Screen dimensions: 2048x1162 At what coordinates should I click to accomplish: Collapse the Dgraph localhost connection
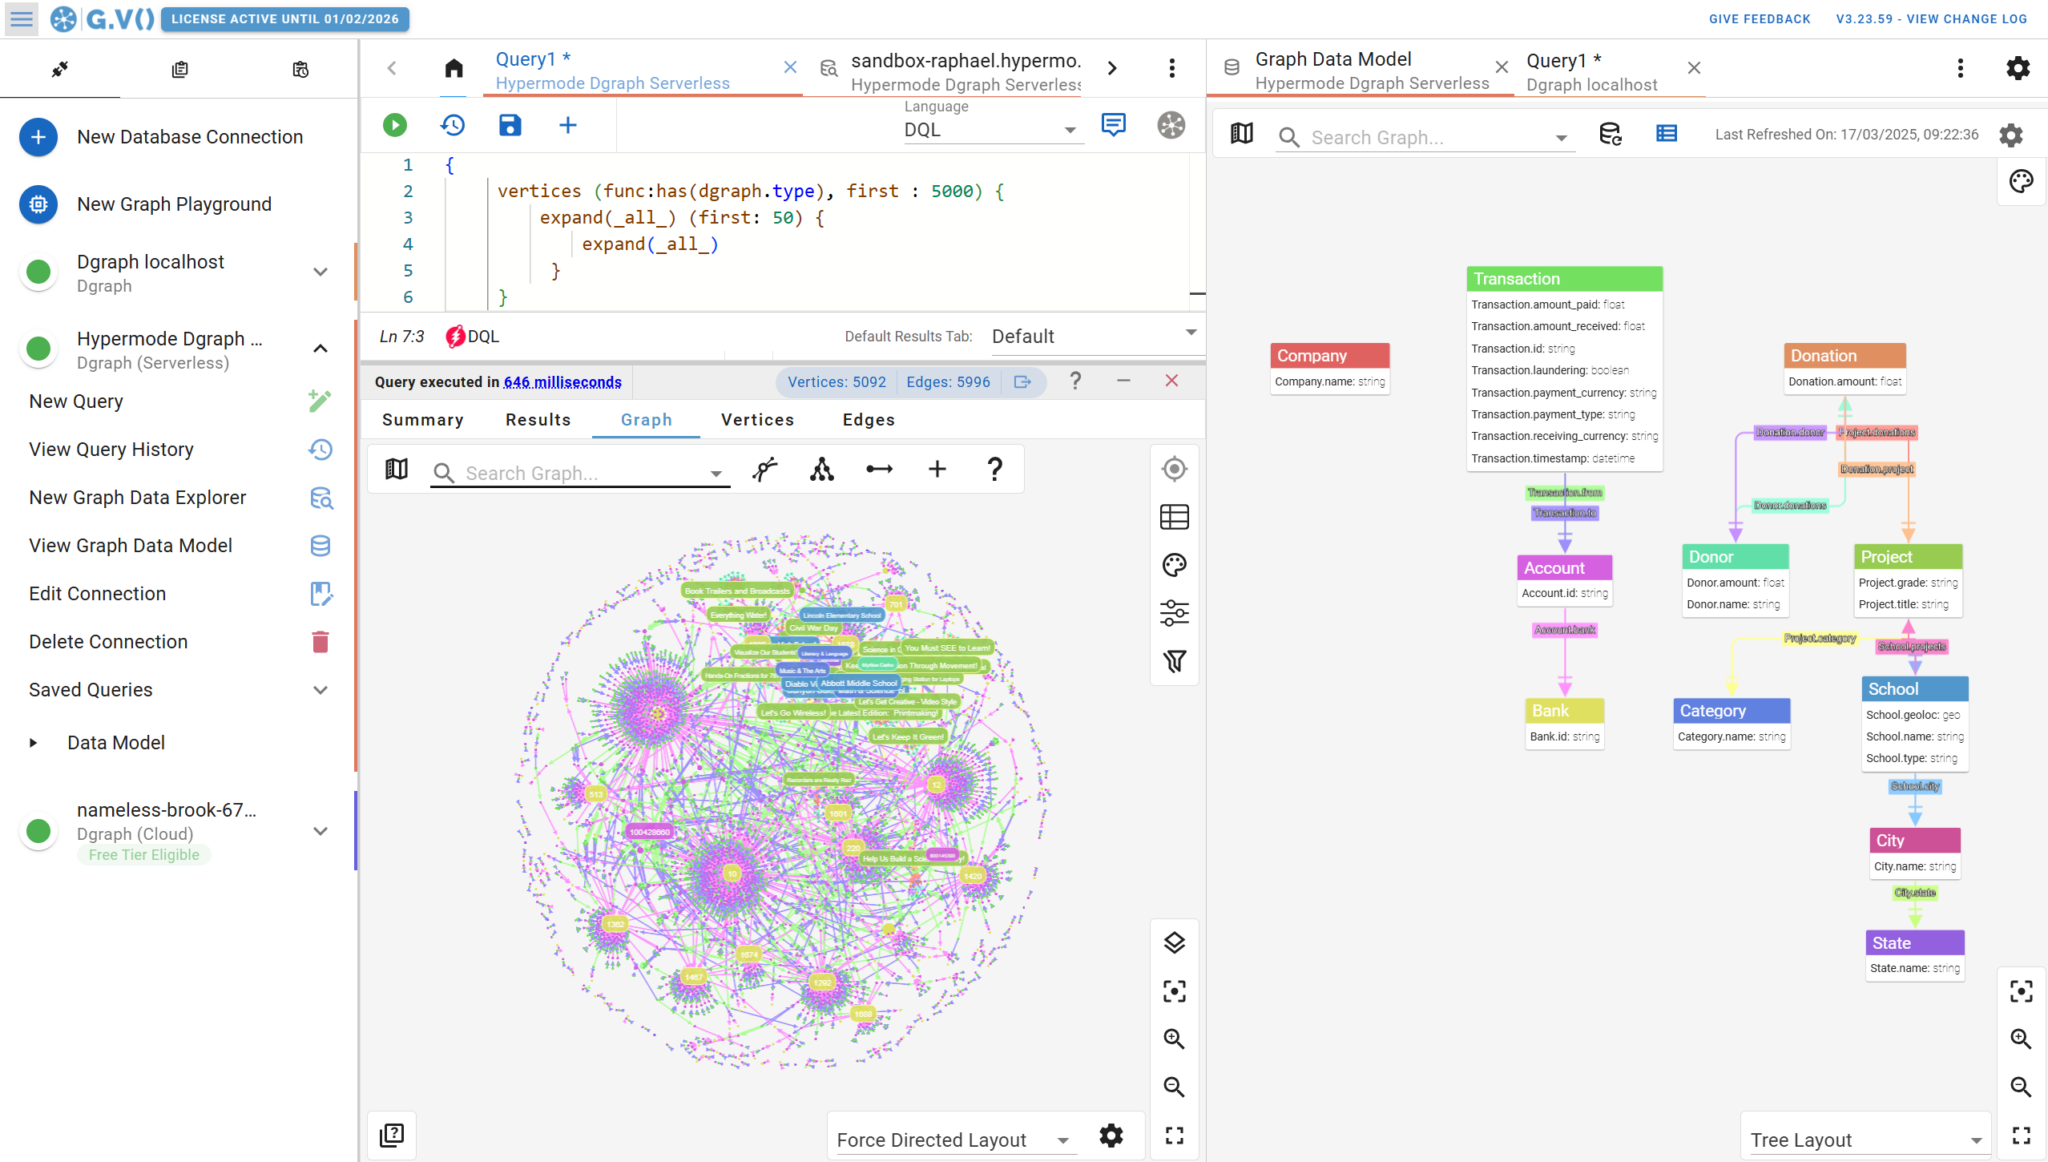coord(320,271)
